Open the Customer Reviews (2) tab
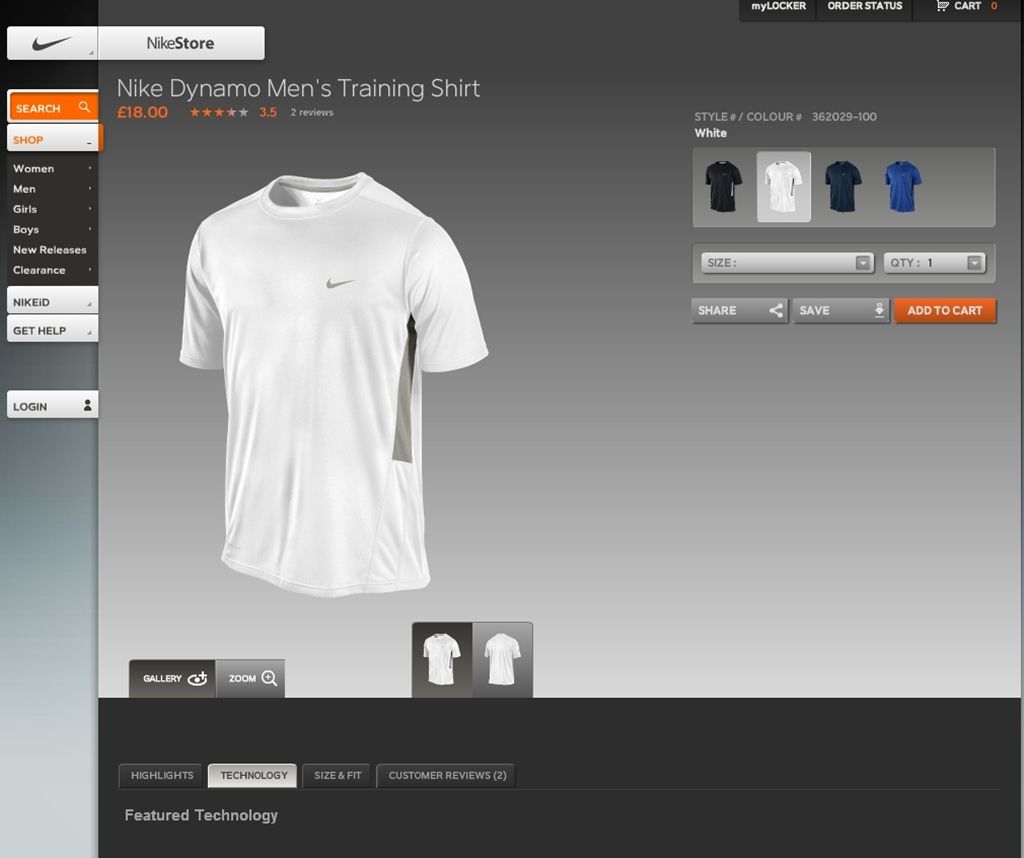1024x858 pixels. [447, 776]
